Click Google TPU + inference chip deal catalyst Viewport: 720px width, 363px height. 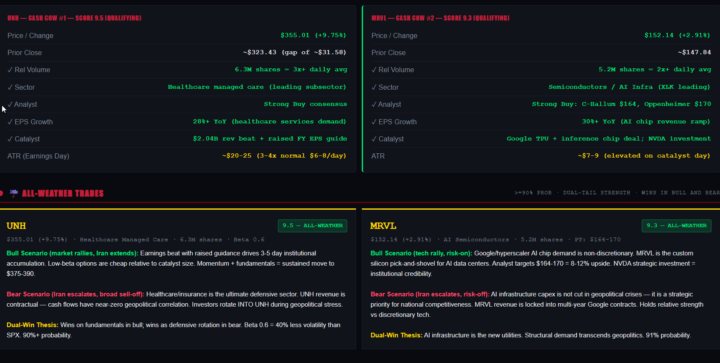click(x=609, y=139)
